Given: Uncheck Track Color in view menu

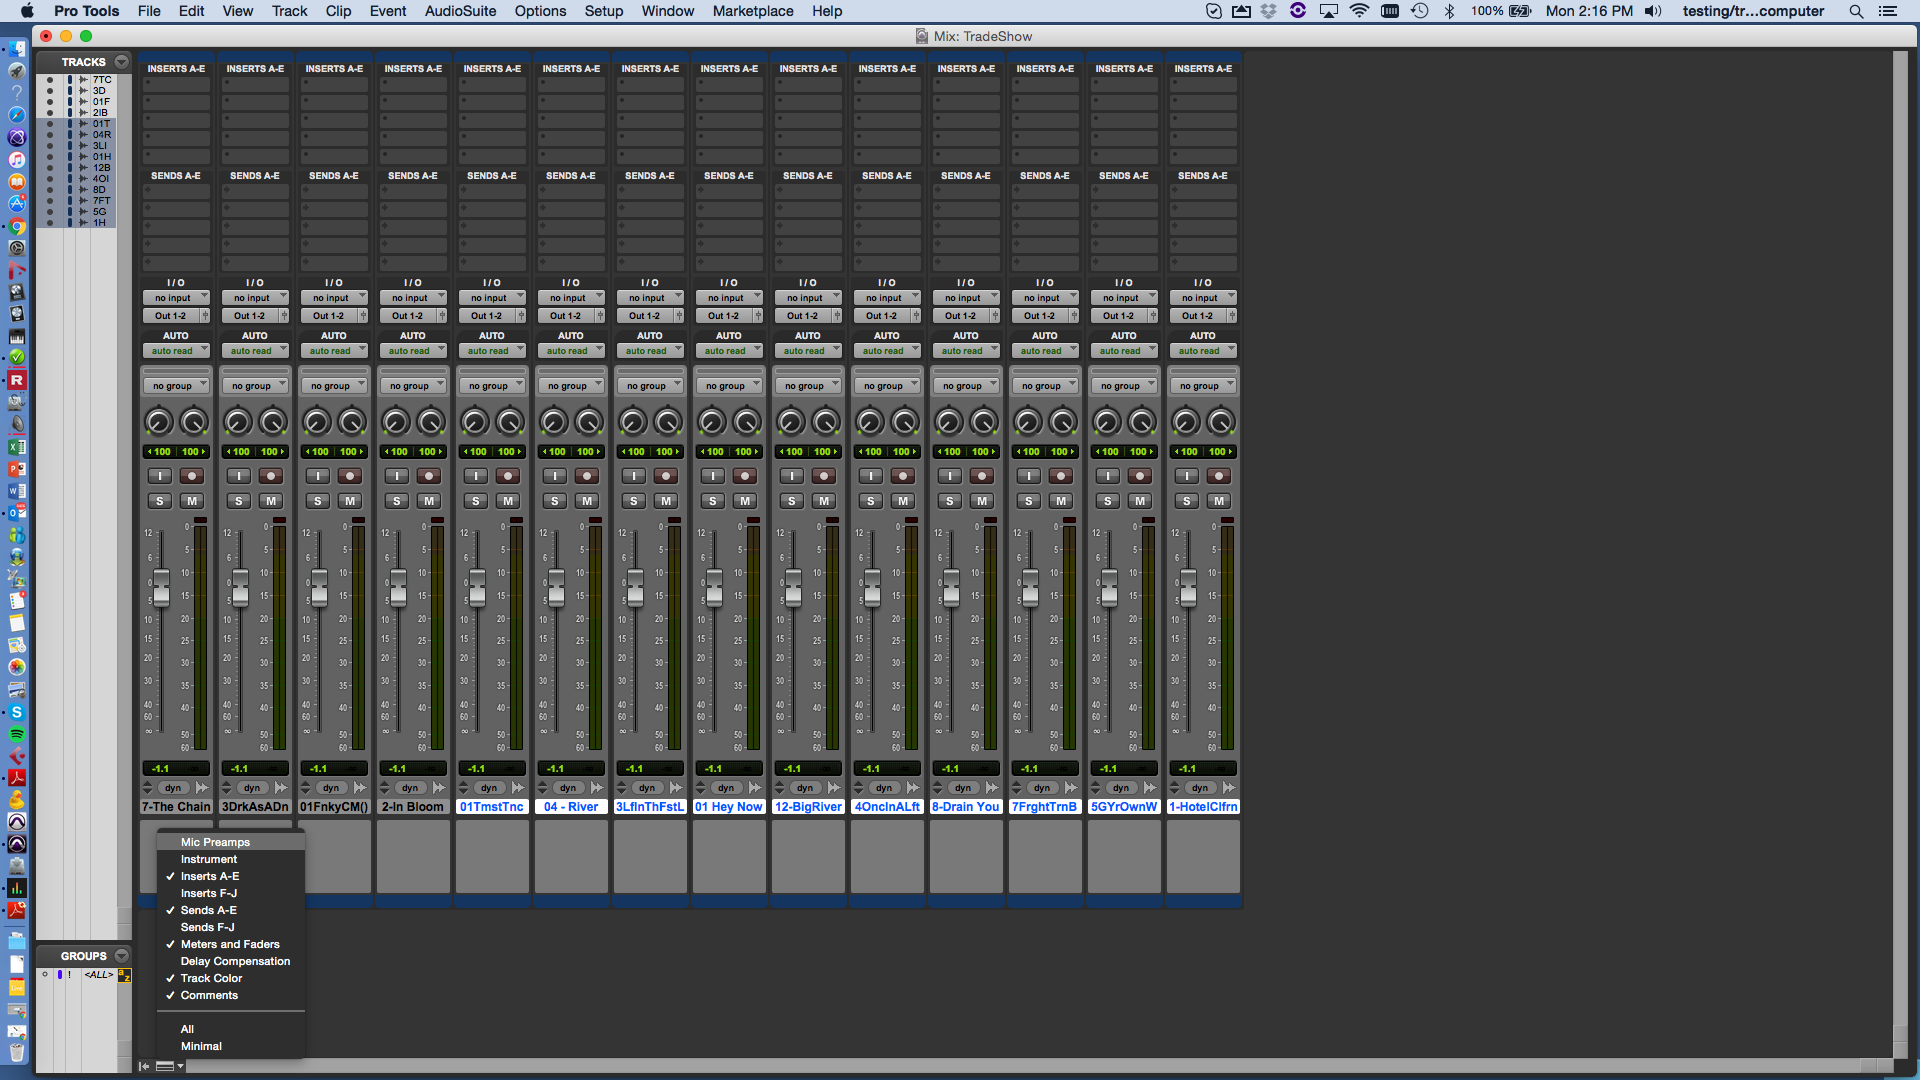Looking at the screenshot, I should coord(211,978).
